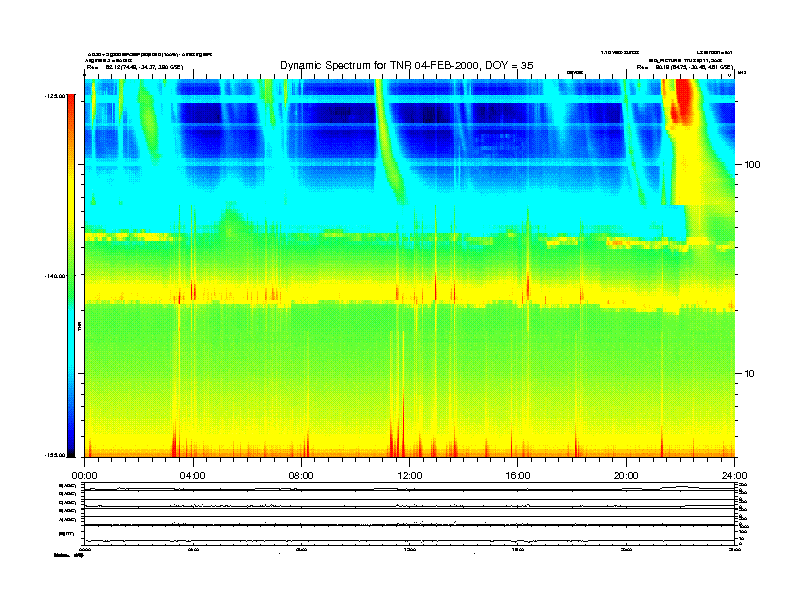The width and height of the screenshot is (792, 612).
Task: Click the 'Dynamic Spectrum for TNR 04-FEB-2000' title
Action: pos(407,65)
